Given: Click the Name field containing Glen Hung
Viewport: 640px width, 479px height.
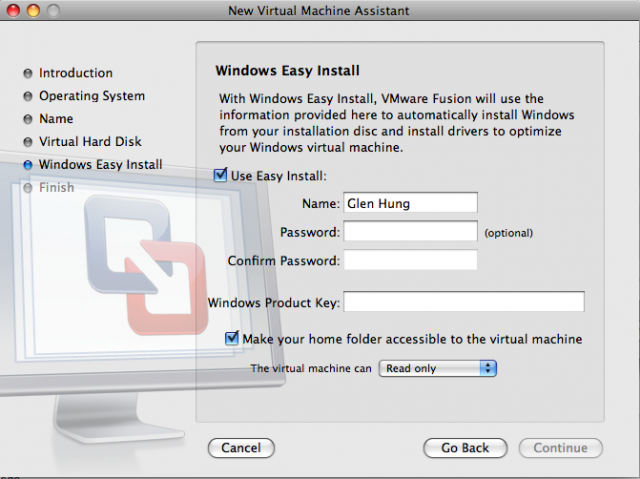Looking at the screenshot, I should 410,203.
